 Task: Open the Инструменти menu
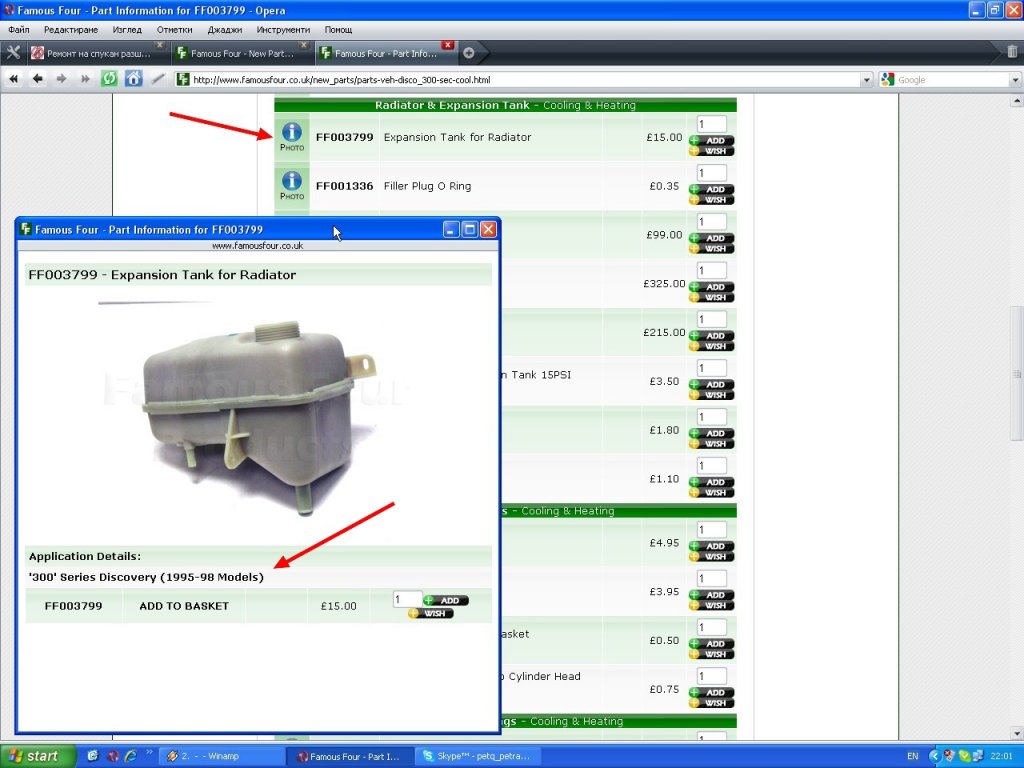pos(283,29)
